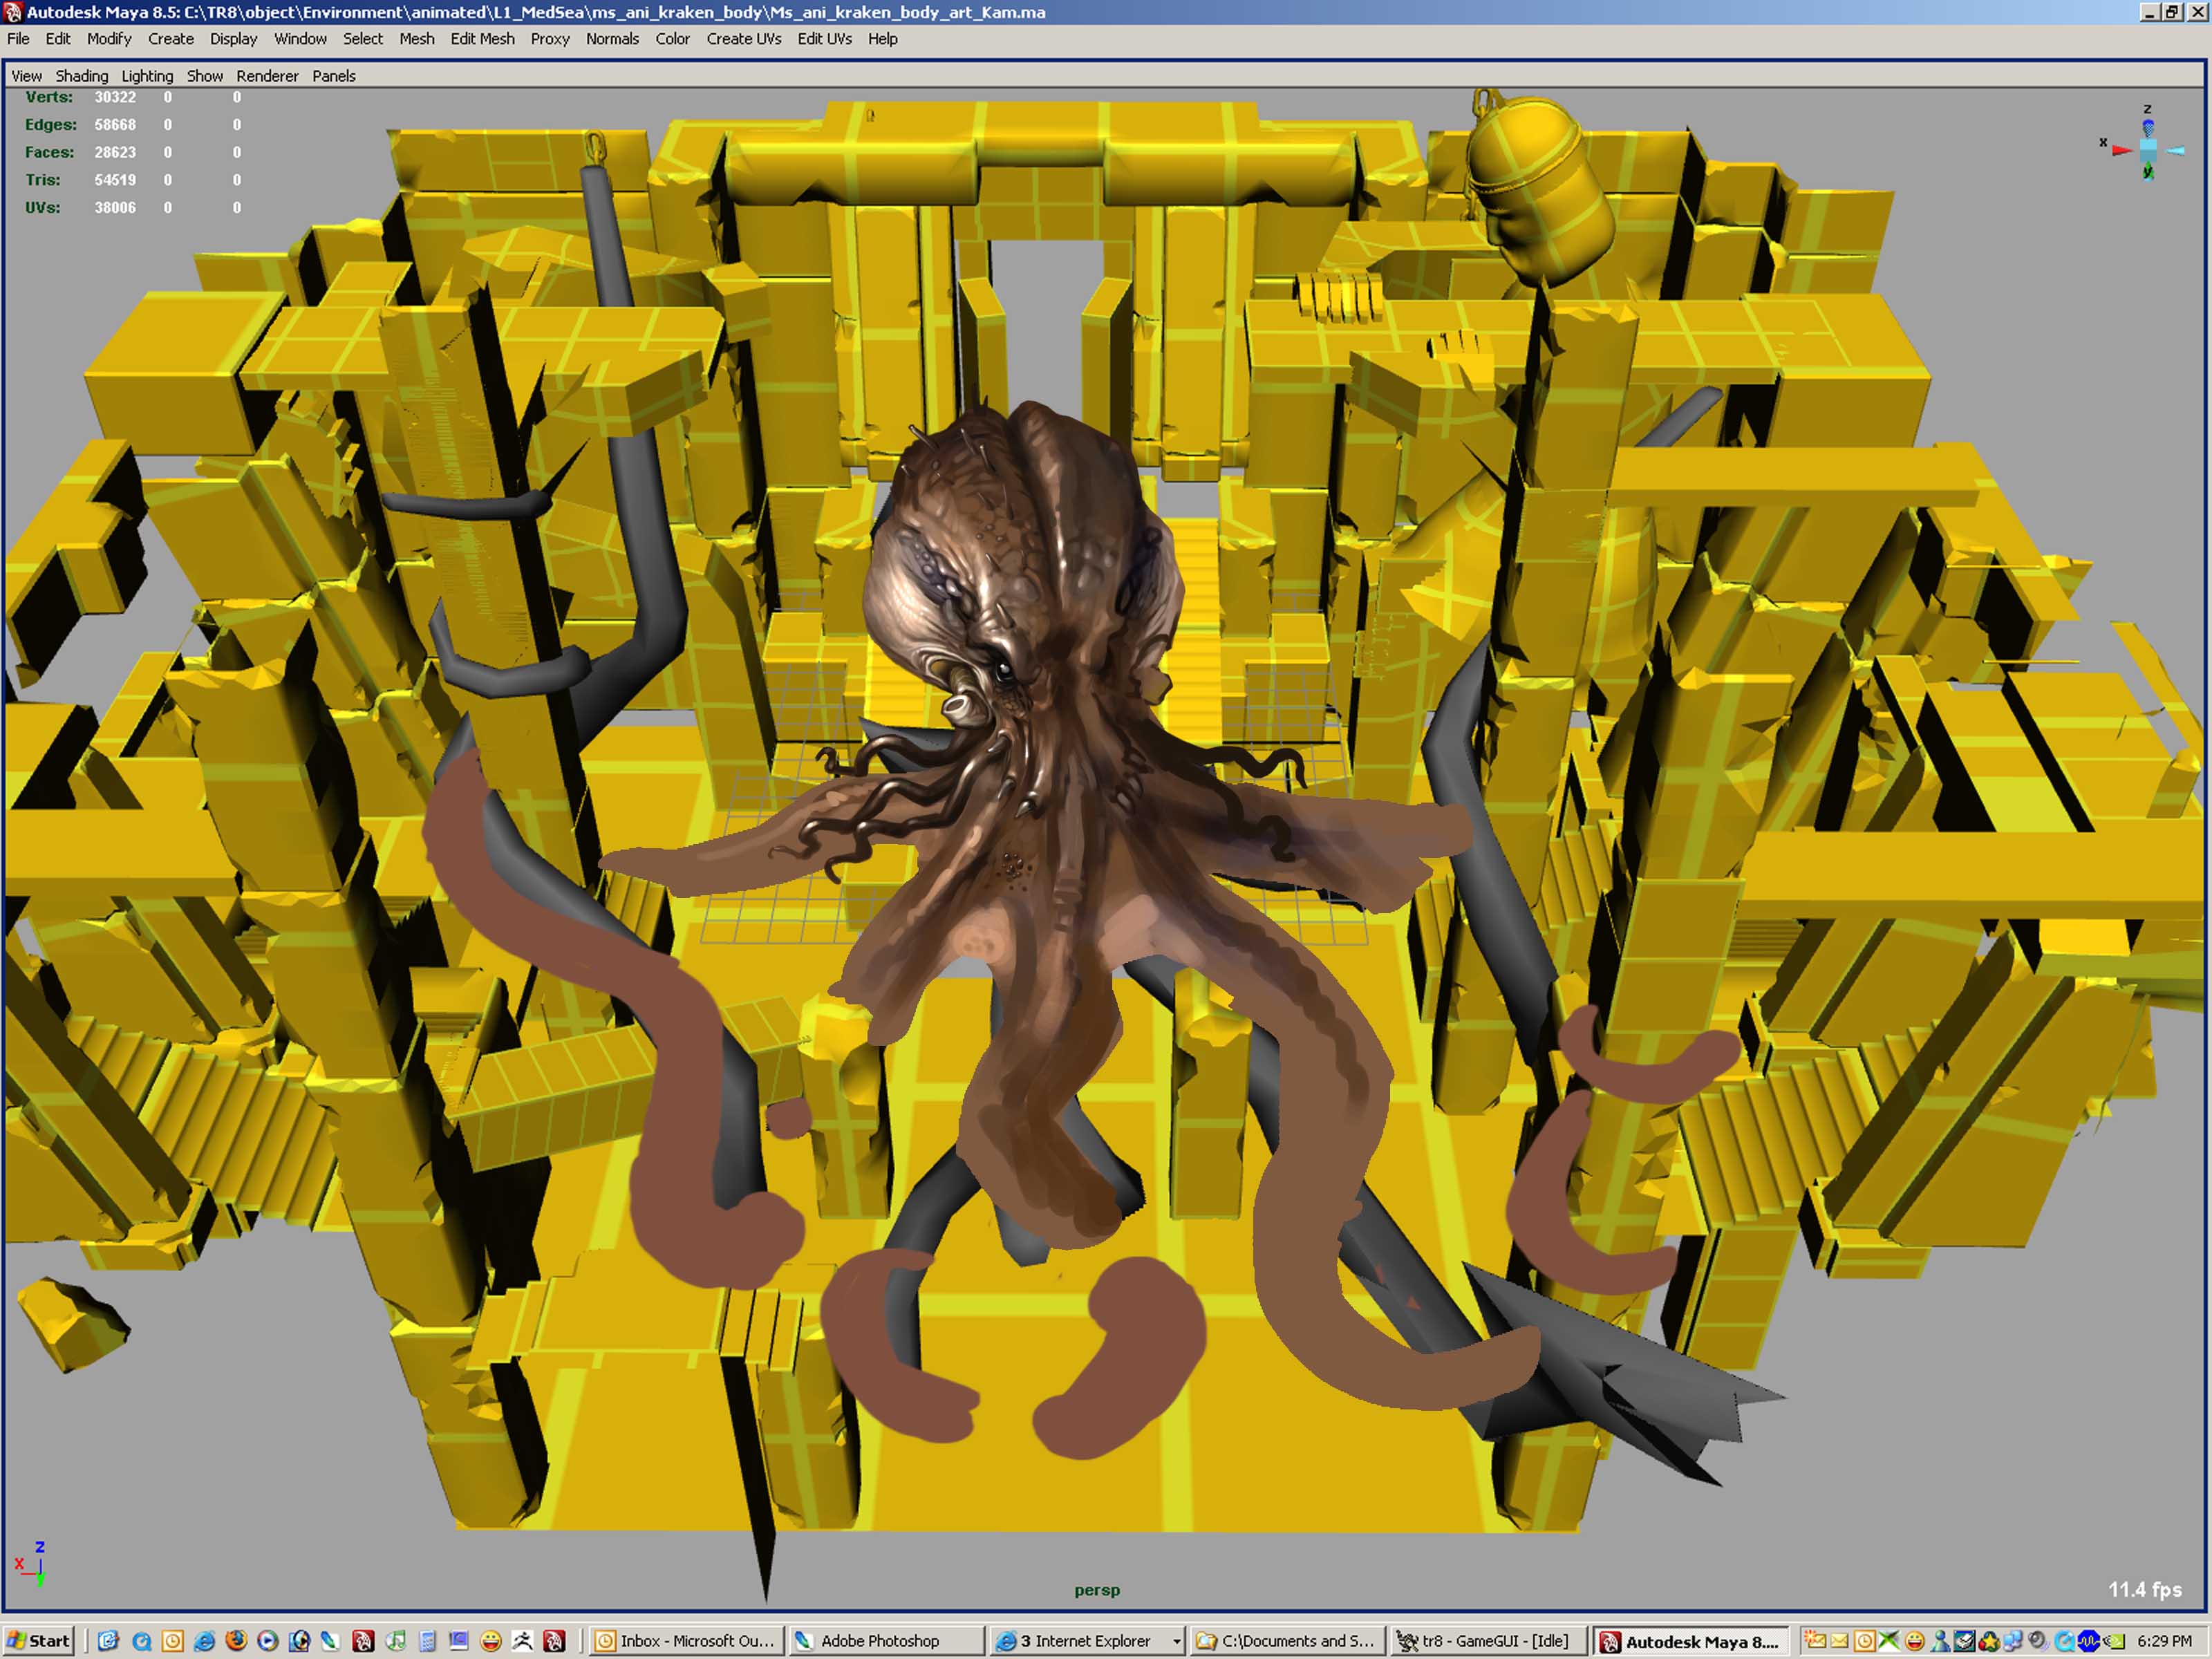This screenshot has width=2212, height=1659.
Task: Open the Photoshop feather quick launch icon
Action: coord(330,1641)
